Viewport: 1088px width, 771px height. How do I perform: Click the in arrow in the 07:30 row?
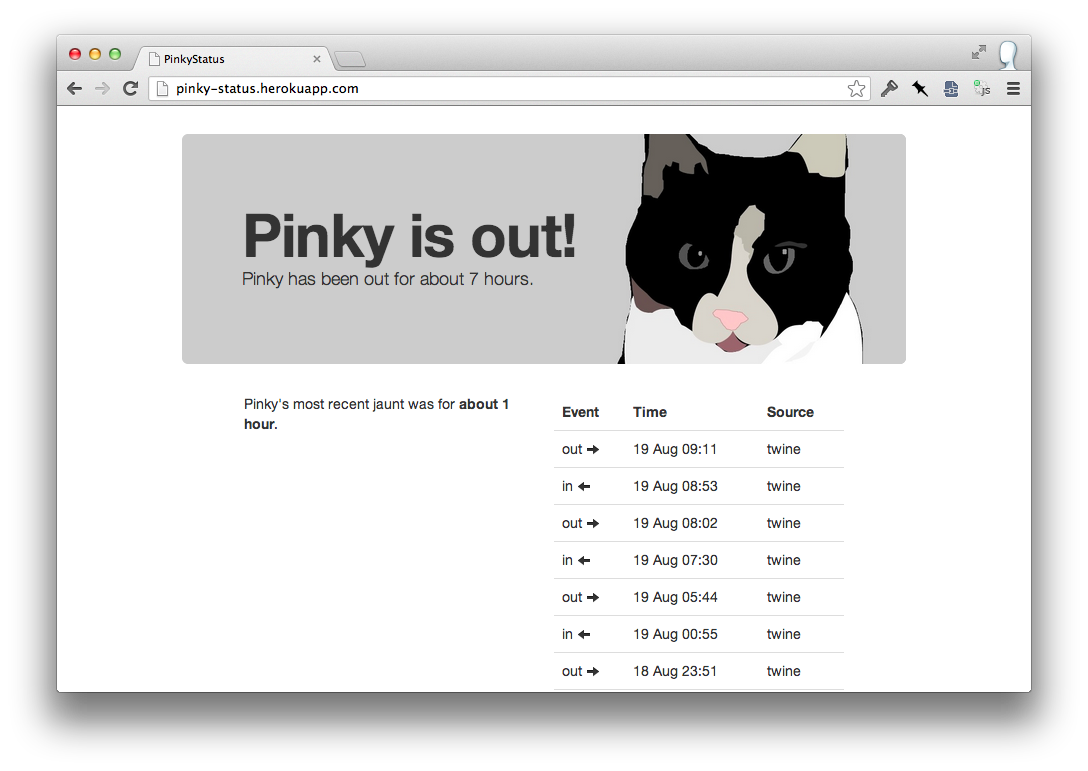click(584, 561)
